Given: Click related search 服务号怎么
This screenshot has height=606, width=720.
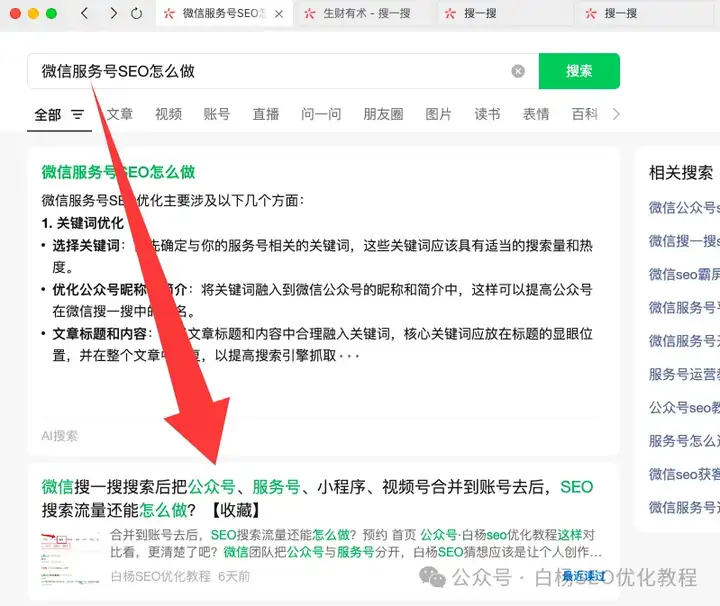Looking at the screenshot, I should point(684,441).
